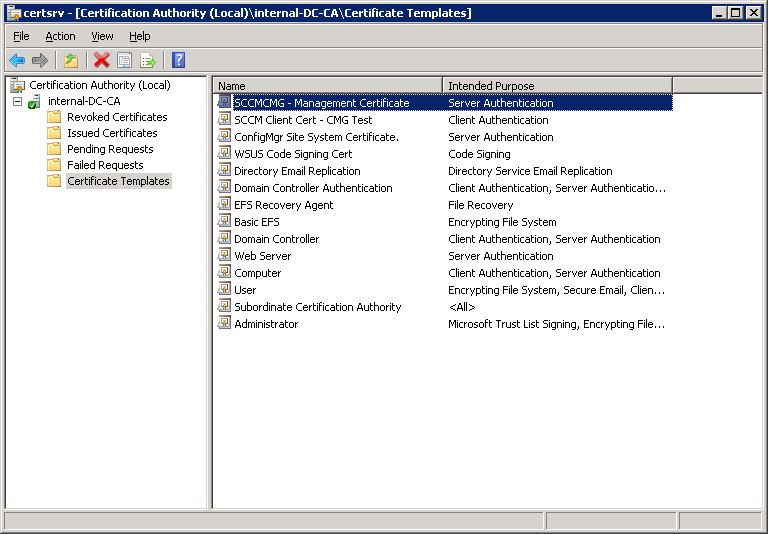Screen dimensions: 768x534
Task: Click the <All> intended purpose cell
Action: 462,307
